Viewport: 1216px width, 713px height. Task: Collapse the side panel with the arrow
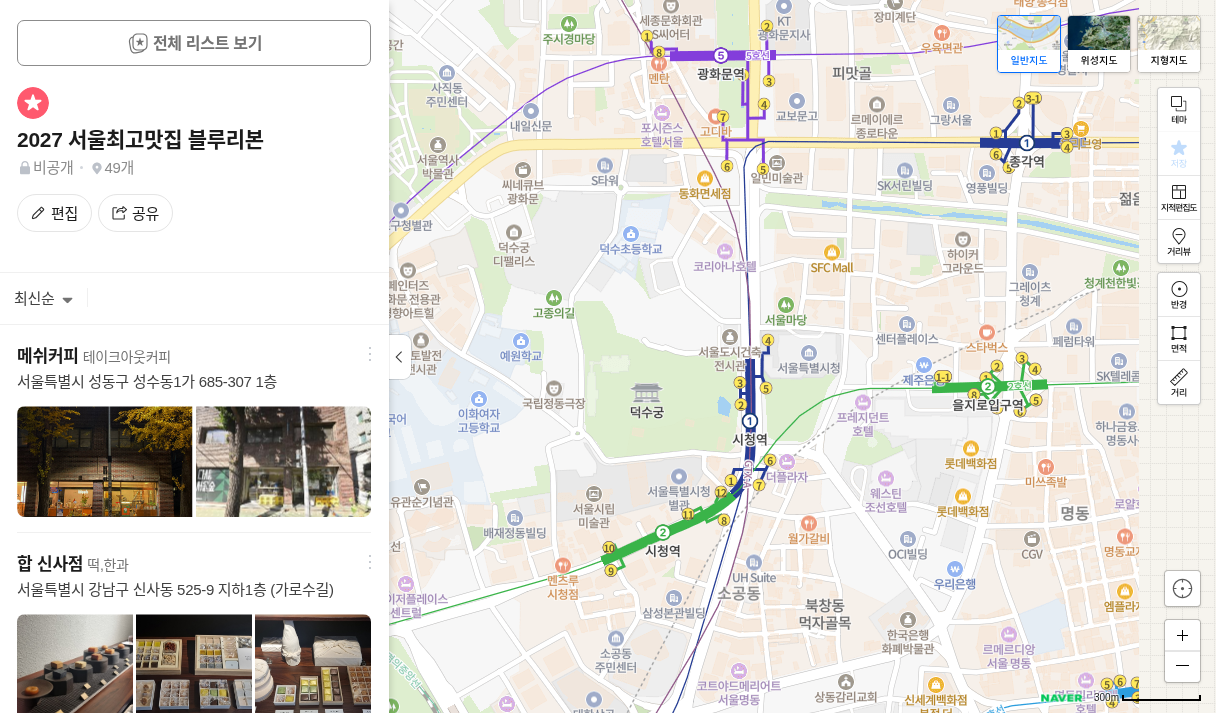coord(399,357)
